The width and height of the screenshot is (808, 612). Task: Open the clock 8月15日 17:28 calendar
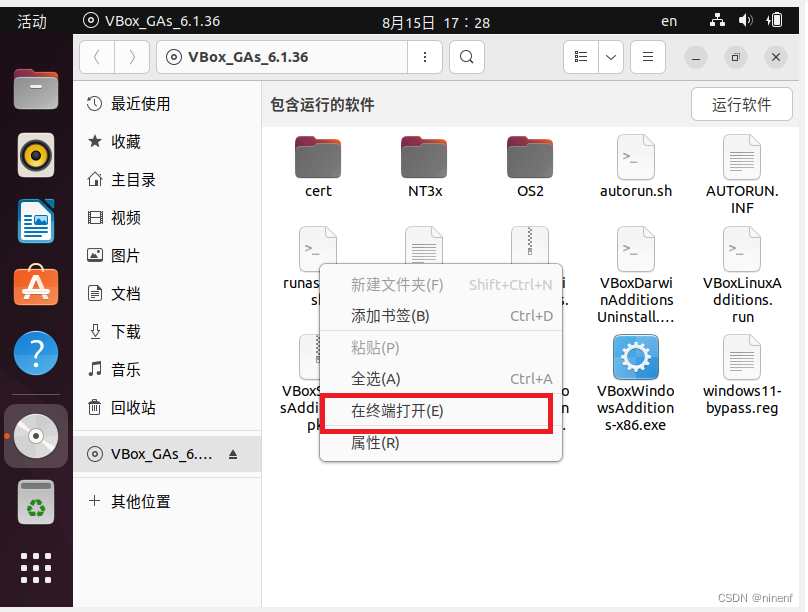tap(436, 22)
